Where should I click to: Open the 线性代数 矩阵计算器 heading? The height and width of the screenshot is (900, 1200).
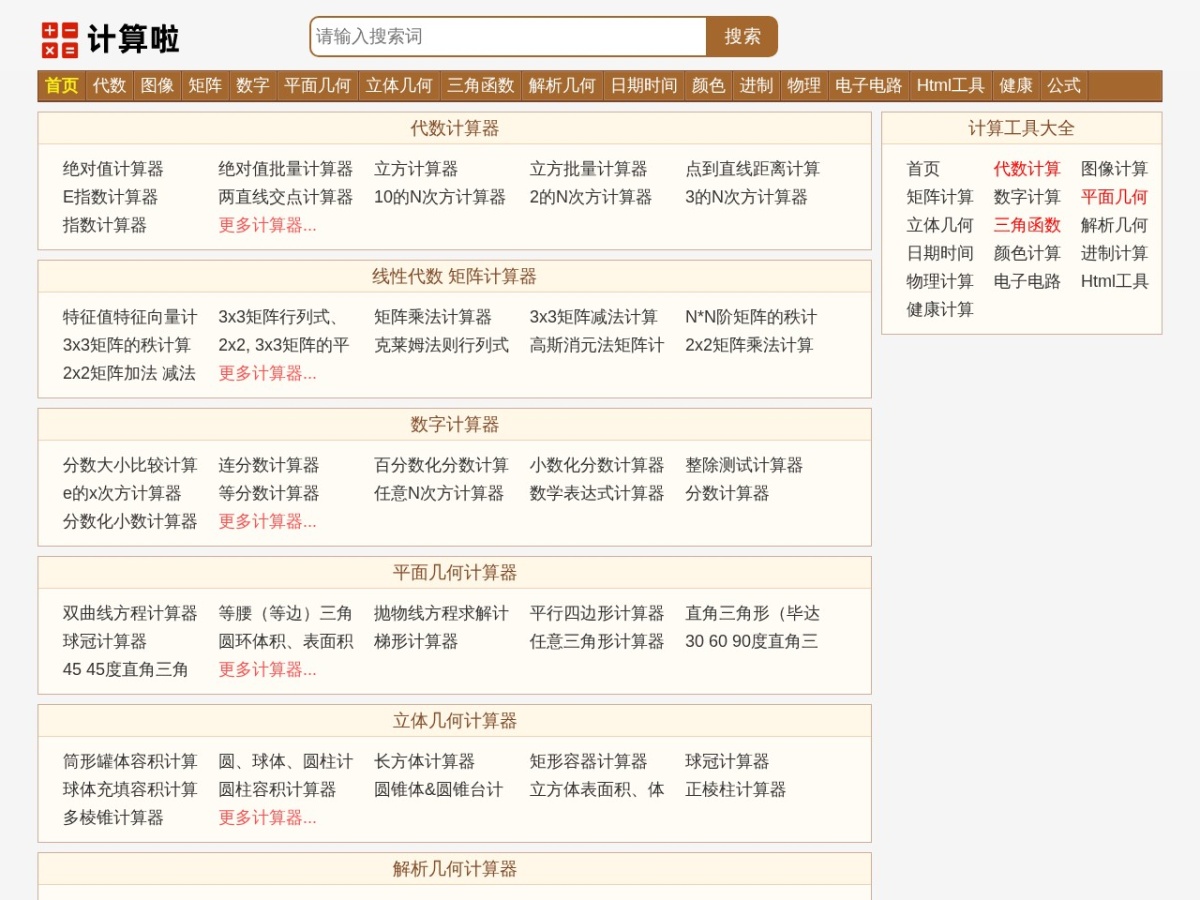(x=455, y=277)
